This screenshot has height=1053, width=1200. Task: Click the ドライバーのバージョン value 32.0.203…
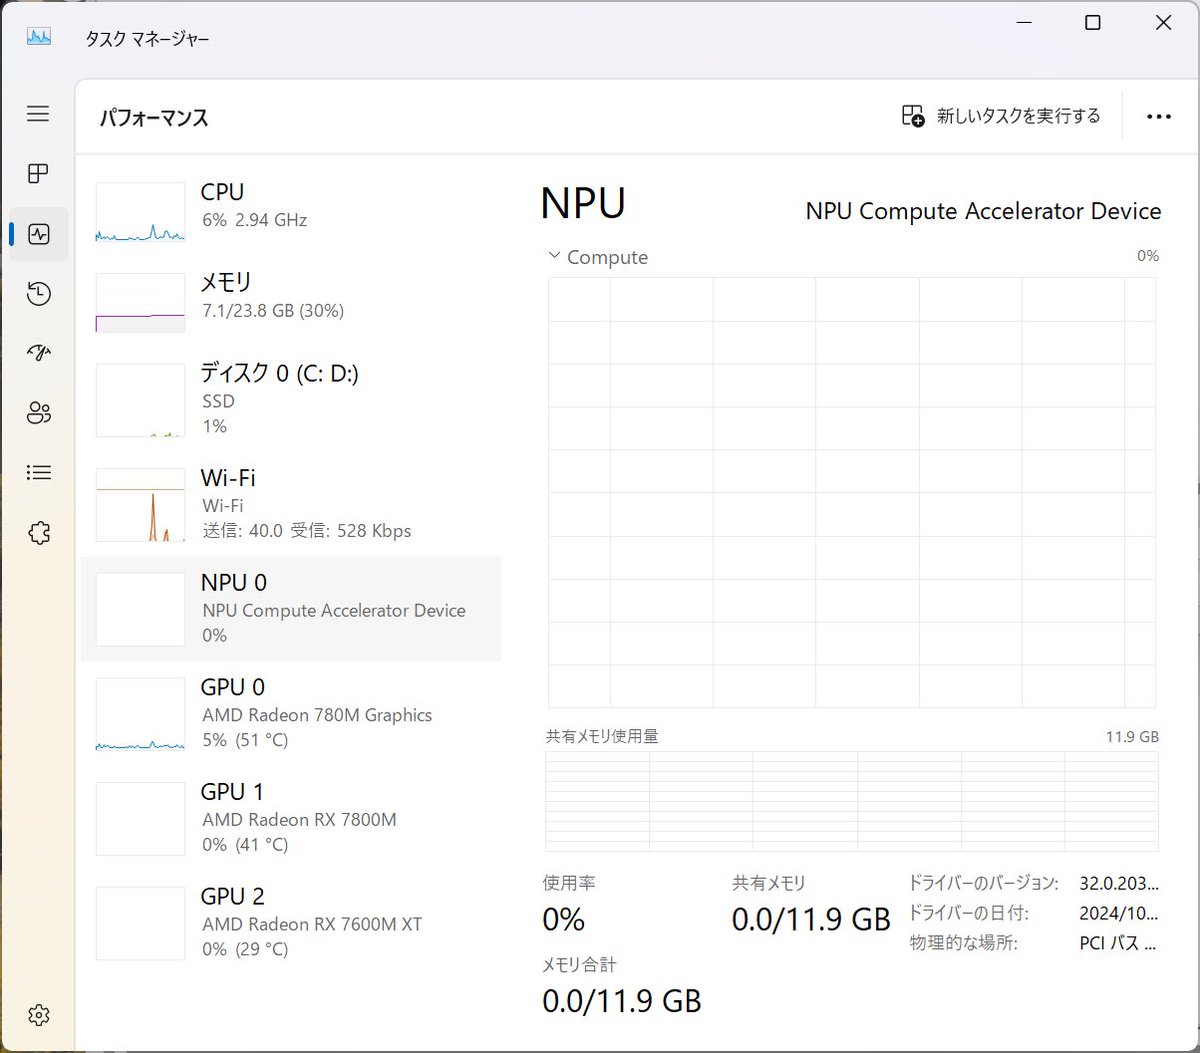click(1119, 884)
